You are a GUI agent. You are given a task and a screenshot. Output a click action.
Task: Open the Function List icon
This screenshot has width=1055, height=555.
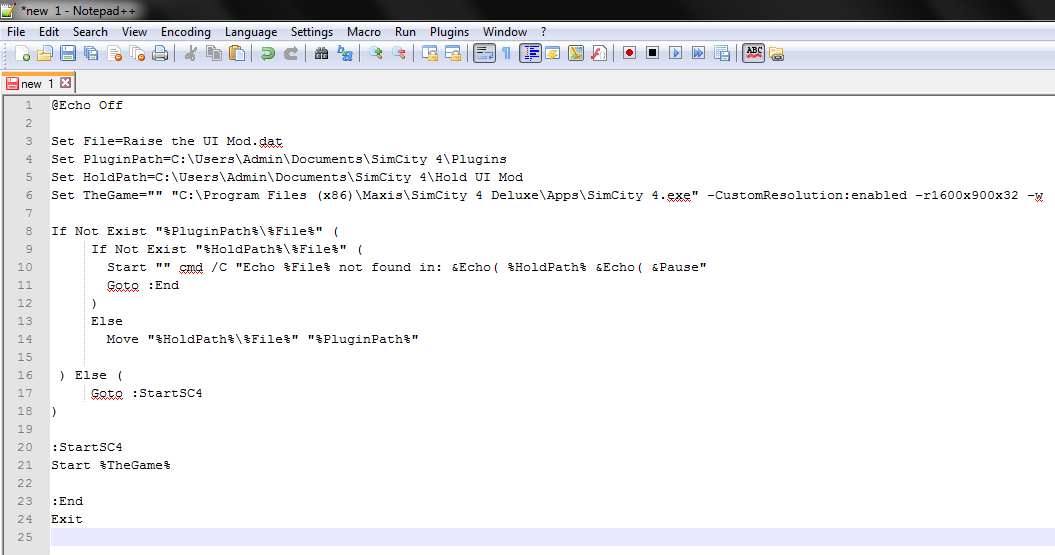click(x=599, y=53)
